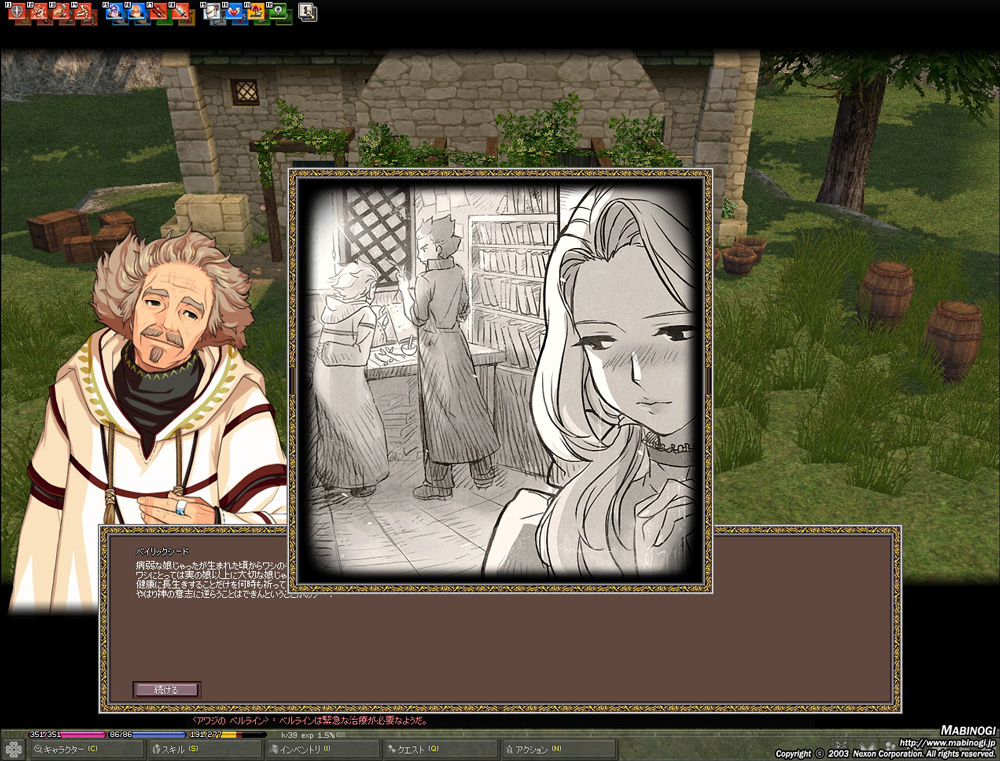The width and height of the screenshot is (1000, 761).
Task: Activate the F2 skill hotkey icon
Action: tap(39, 11)
